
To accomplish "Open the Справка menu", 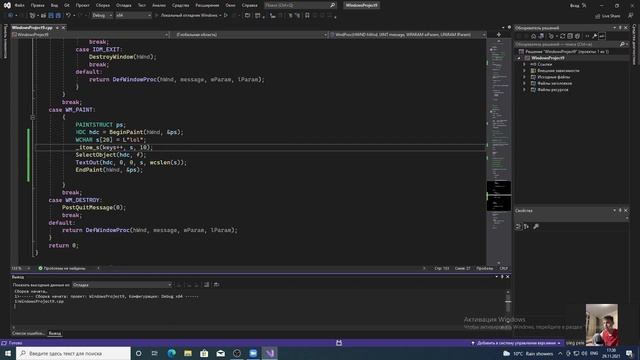I will coord(249,5).
